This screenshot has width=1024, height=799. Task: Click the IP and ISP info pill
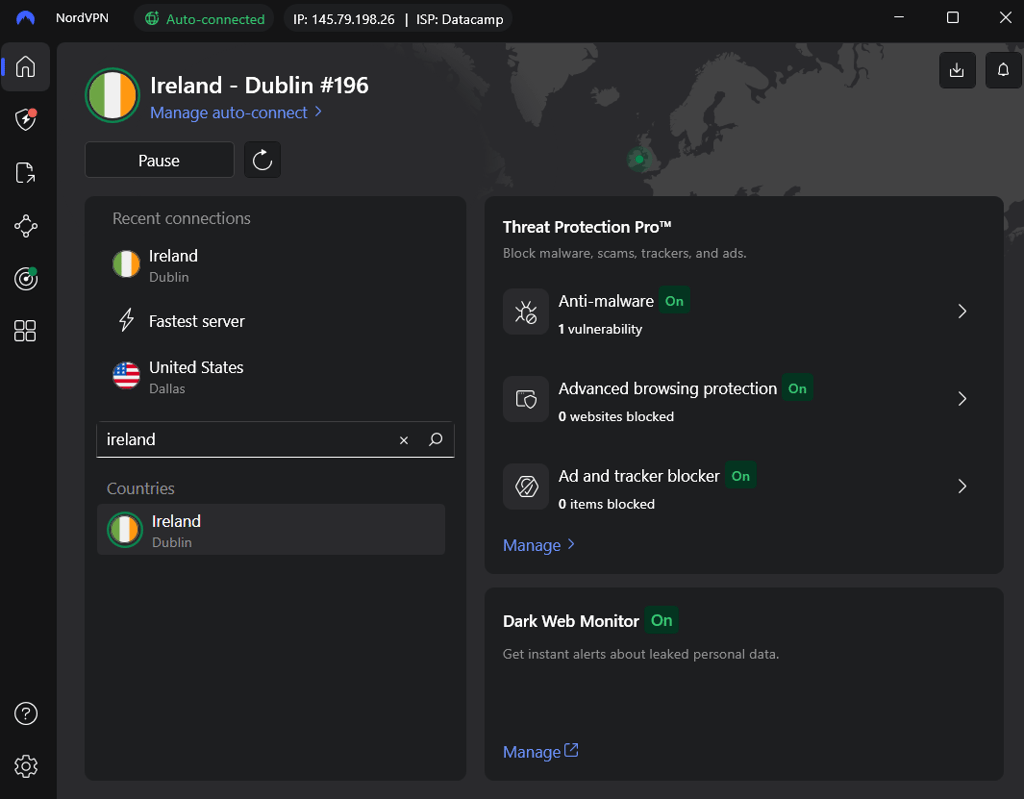pyautogui.click(x=398, y=19)
